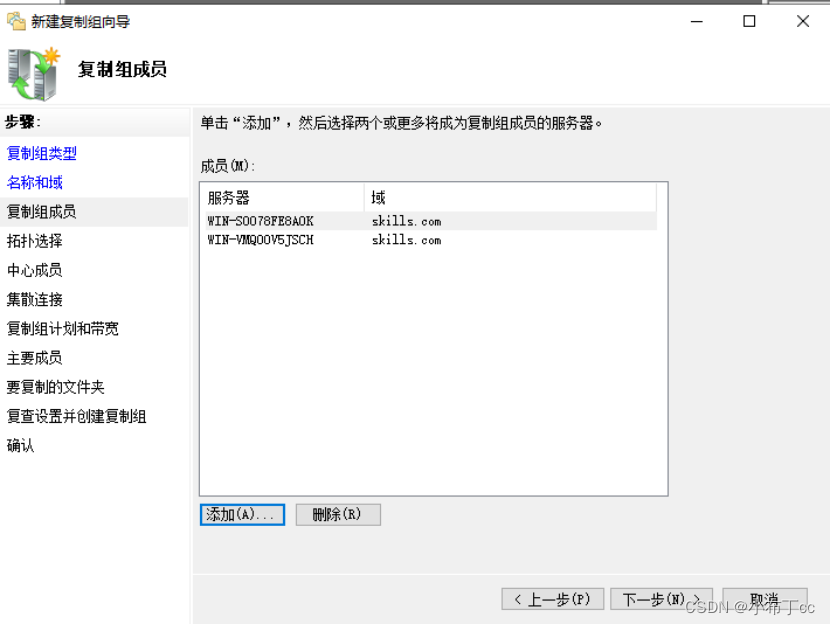Screen dimensions: 830x625
Task: Click the 添加 button to add members
Action: (x=242, y=513)
